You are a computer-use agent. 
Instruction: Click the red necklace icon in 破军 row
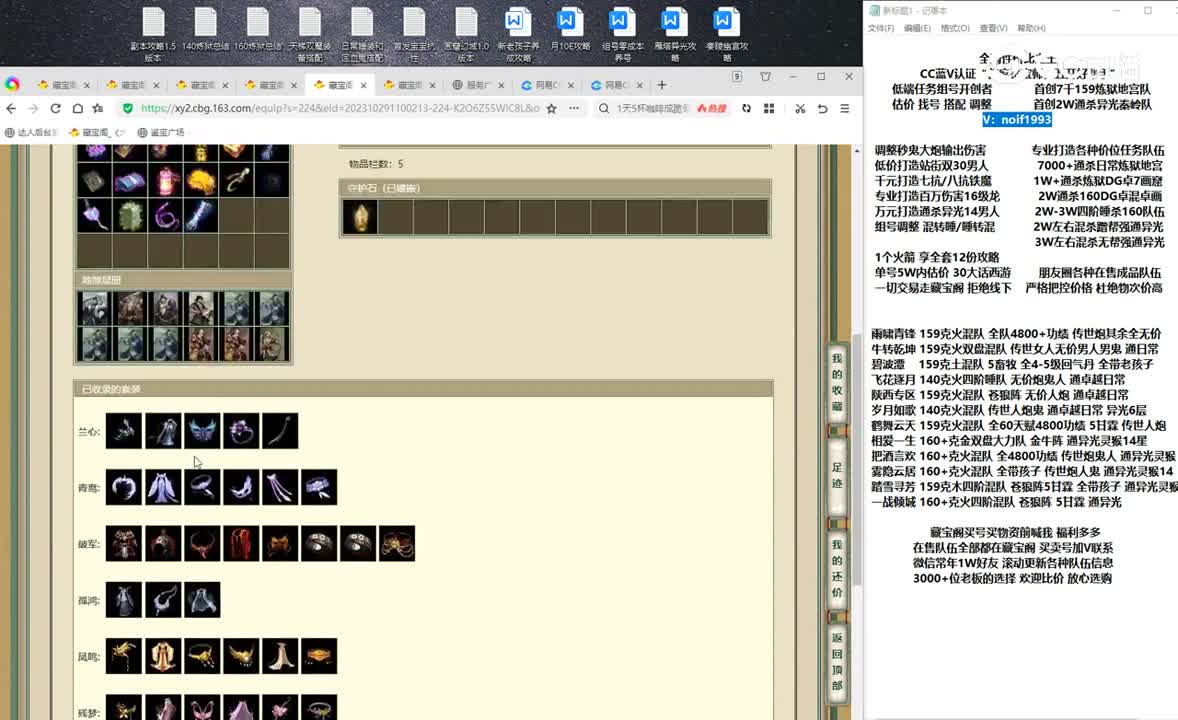click(x=202, y=543)
